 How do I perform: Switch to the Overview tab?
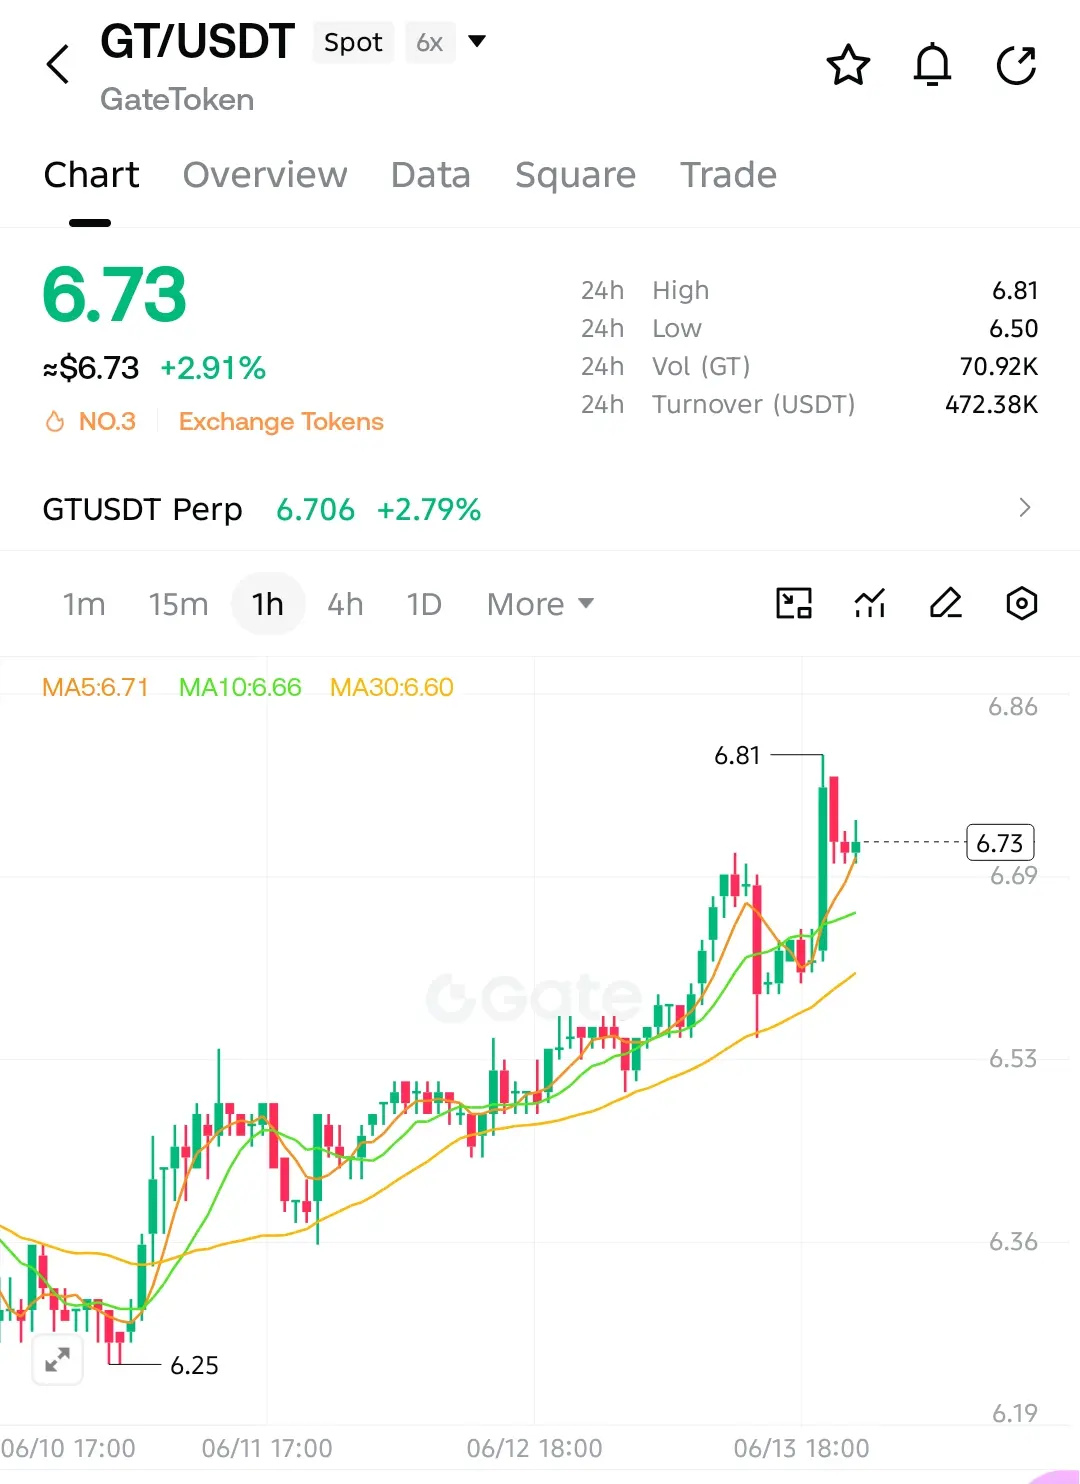click(265, 175)
